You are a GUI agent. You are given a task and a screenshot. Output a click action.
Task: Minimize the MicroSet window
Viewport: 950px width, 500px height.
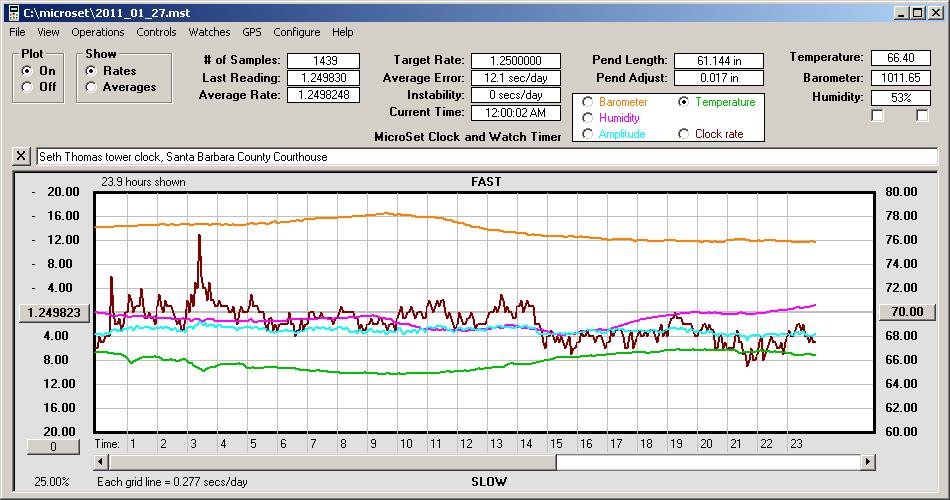click(x=902, y=12)
